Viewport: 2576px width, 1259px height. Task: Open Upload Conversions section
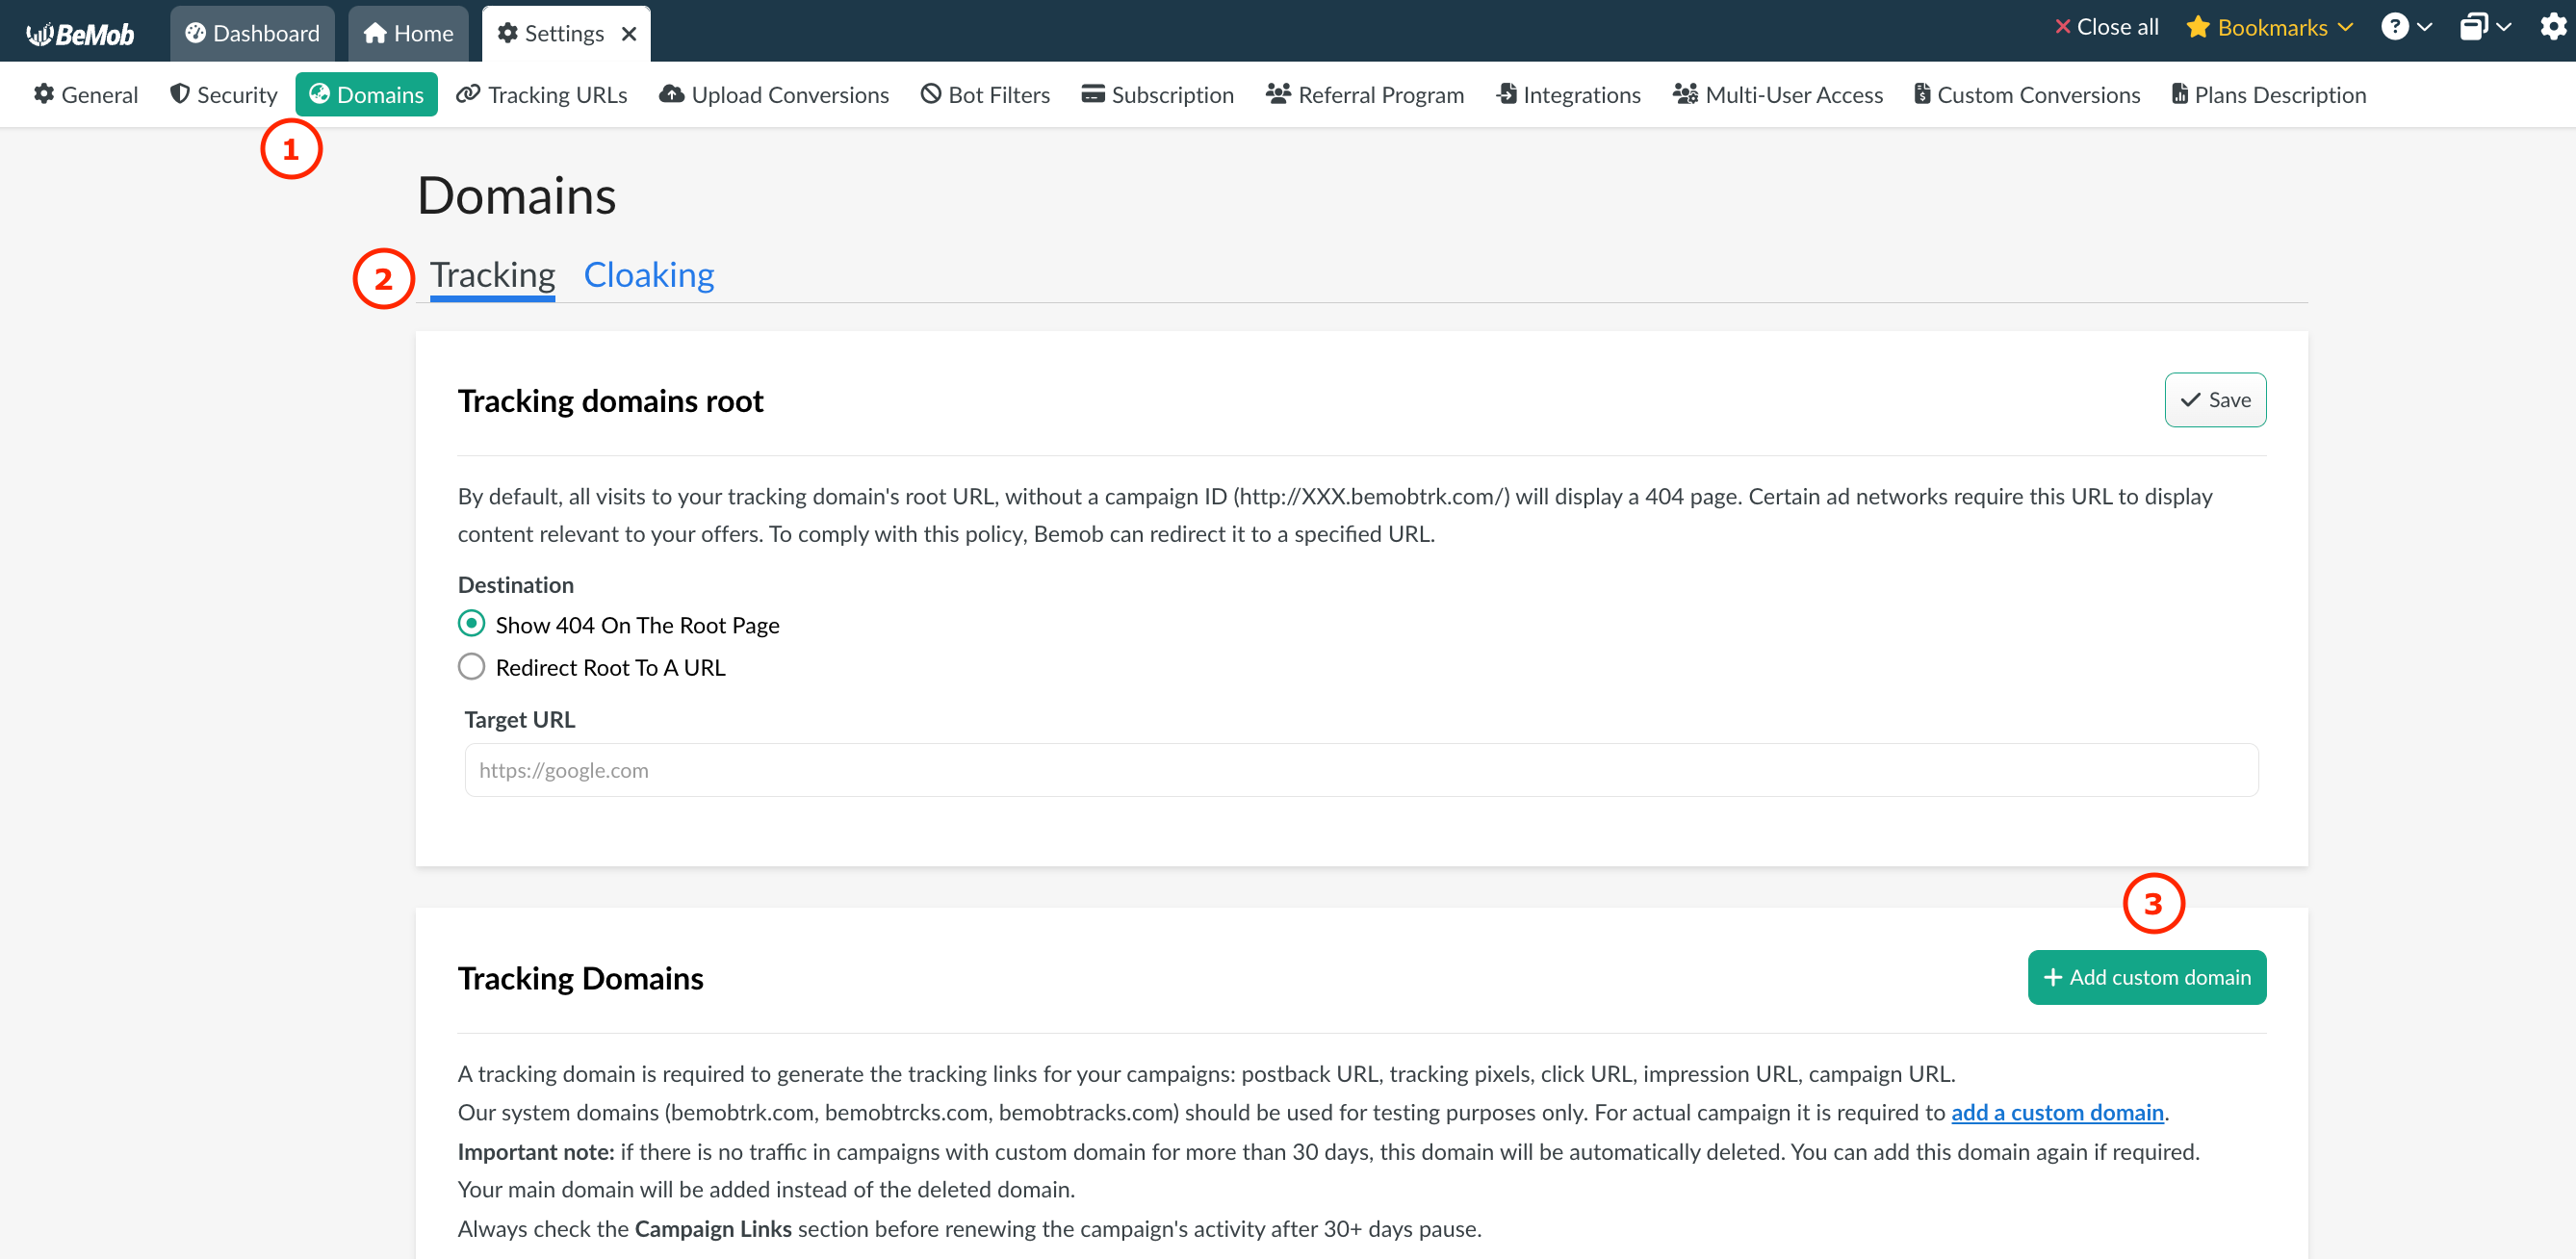pyautogui.click(x=774, y=94)
